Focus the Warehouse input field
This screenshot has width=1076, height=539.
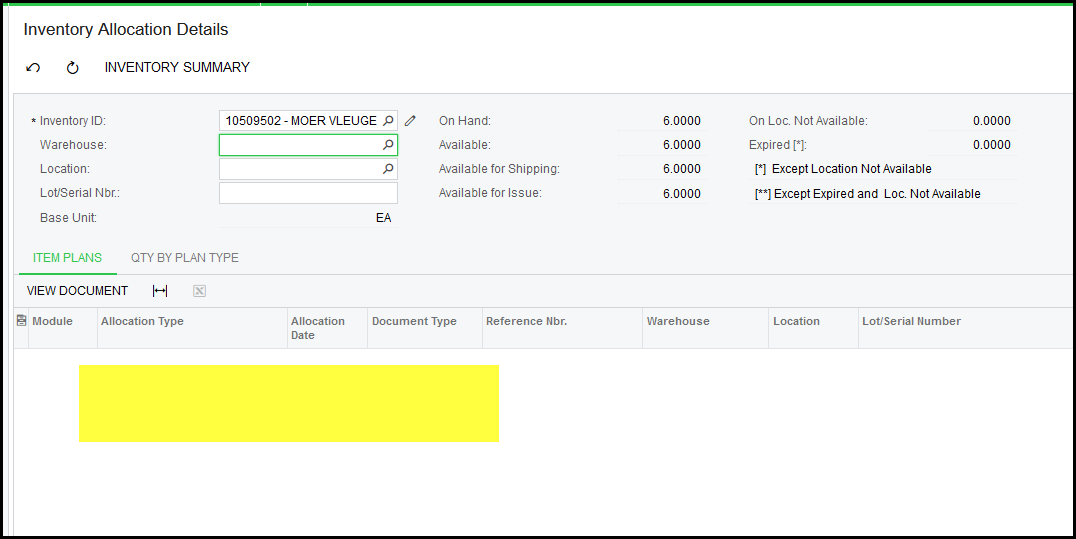click(299, 145)
